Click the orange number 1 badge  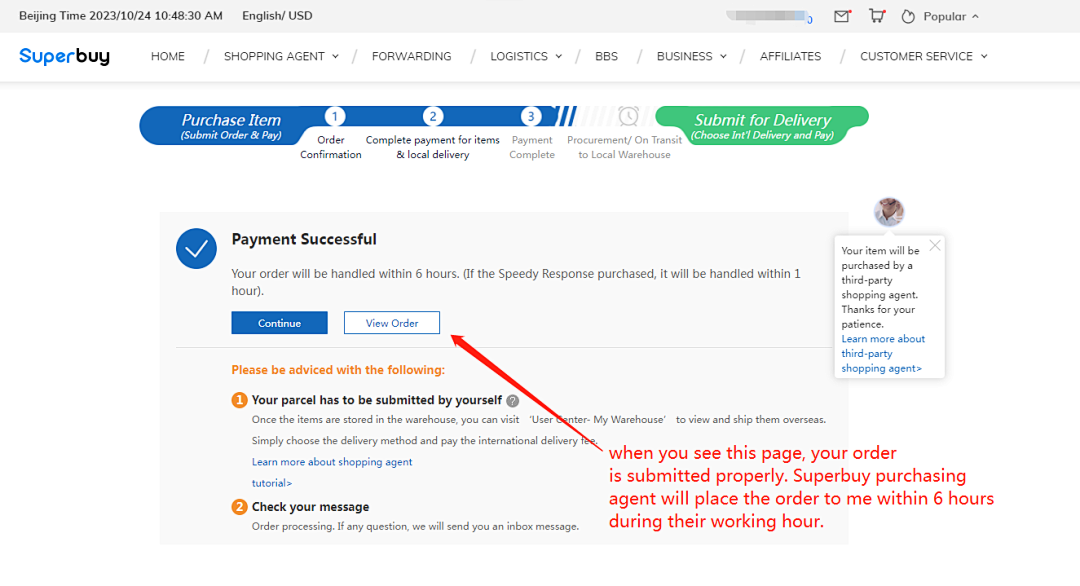(x=239, y=400)
